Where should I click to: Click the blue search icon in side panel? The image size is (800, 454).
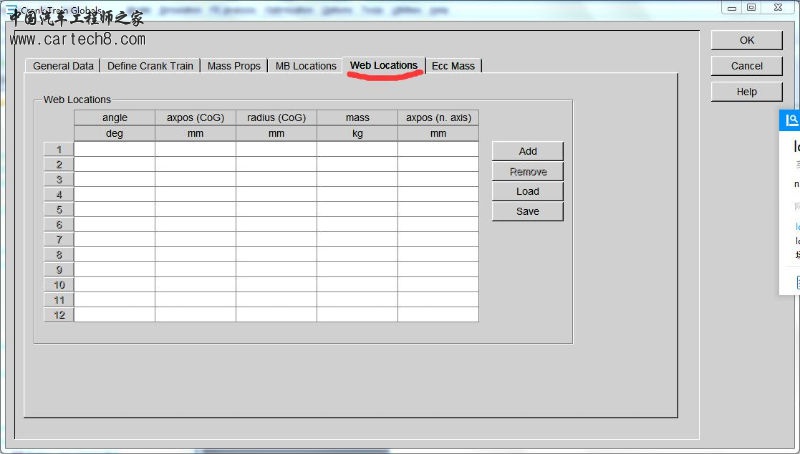pyautogui.click(x=790, y=120)
